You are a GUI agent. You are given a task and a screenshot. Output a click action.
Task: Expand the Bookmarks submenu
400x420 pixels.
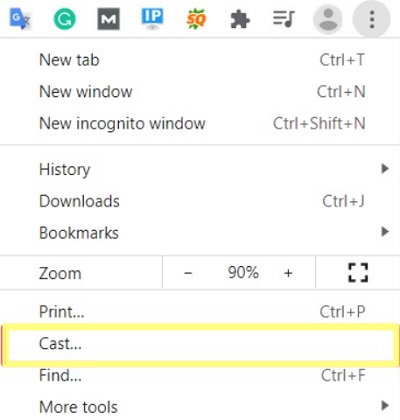pos(200,233)
